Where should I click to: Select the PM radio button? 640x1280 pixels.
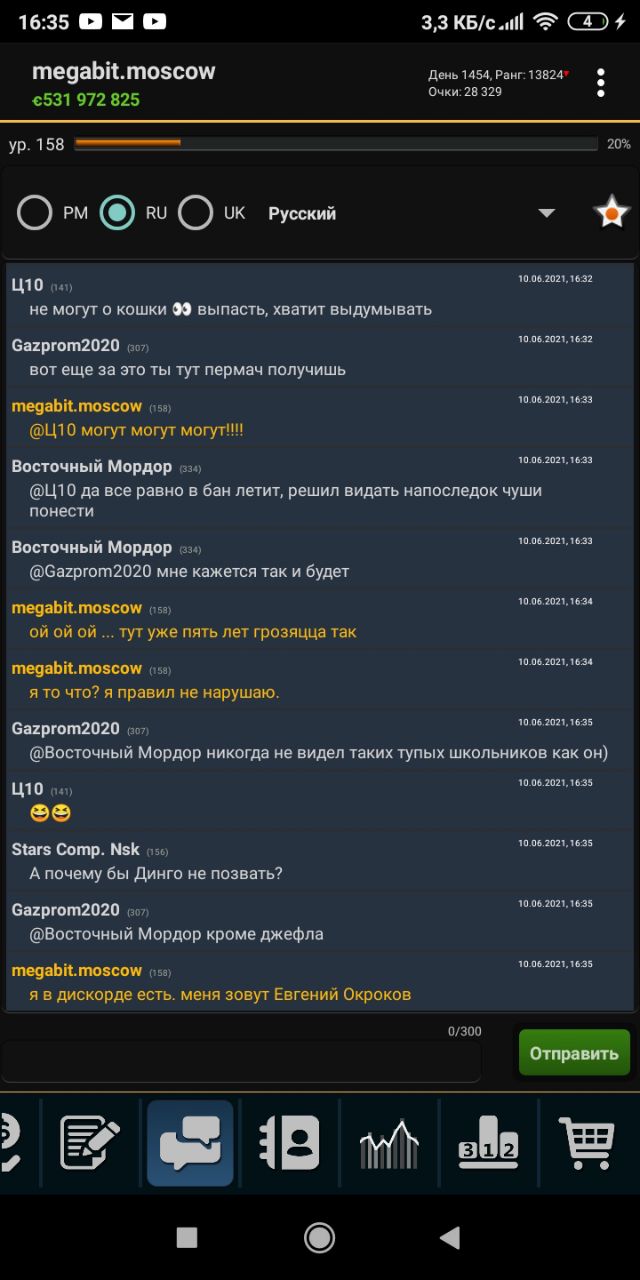tap(35, 213)
